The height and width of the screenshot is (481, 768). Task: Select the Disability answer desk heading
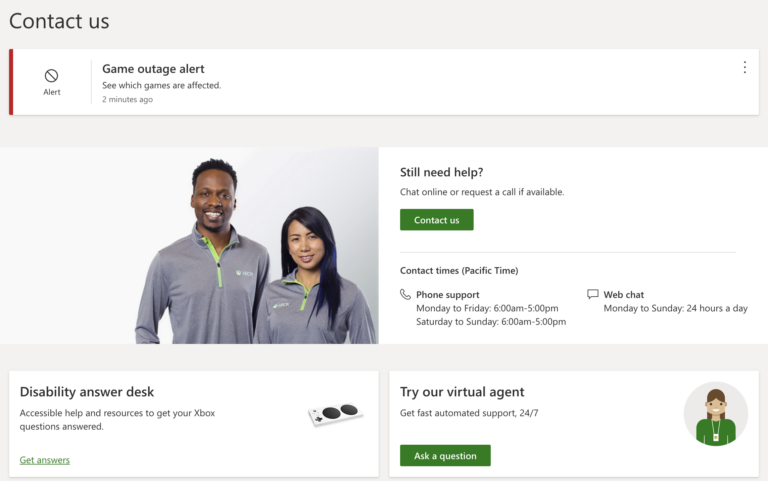click(x=87, y=392)
